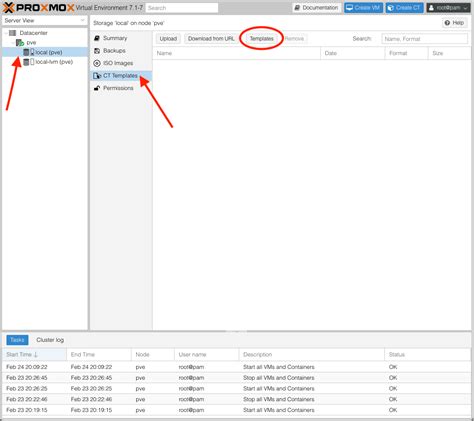Click the Upload button
This screenshot has width=474, height=421.
(168, 39)
